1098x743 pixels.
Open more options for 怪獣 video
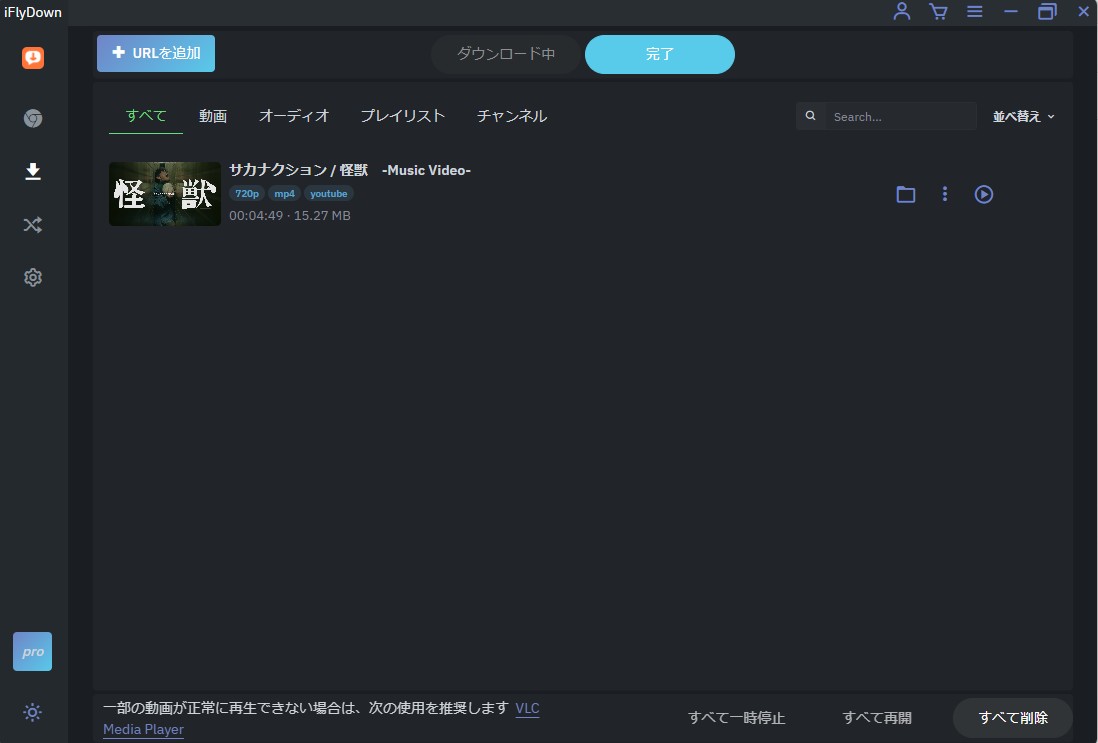tap(945, 194)
